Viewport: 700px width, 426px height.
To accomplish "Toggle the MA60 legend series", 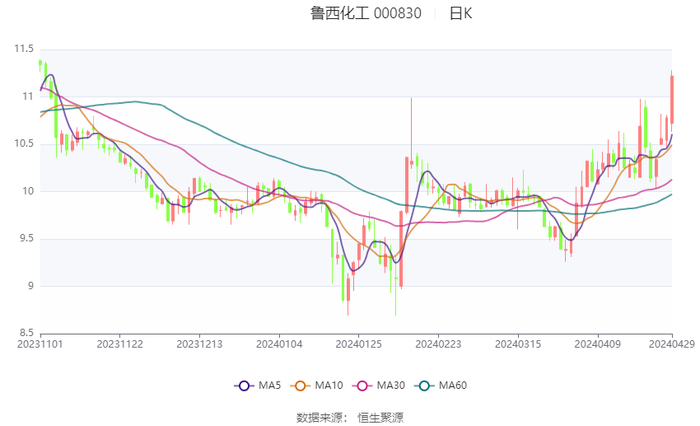I will coord(441,385).
